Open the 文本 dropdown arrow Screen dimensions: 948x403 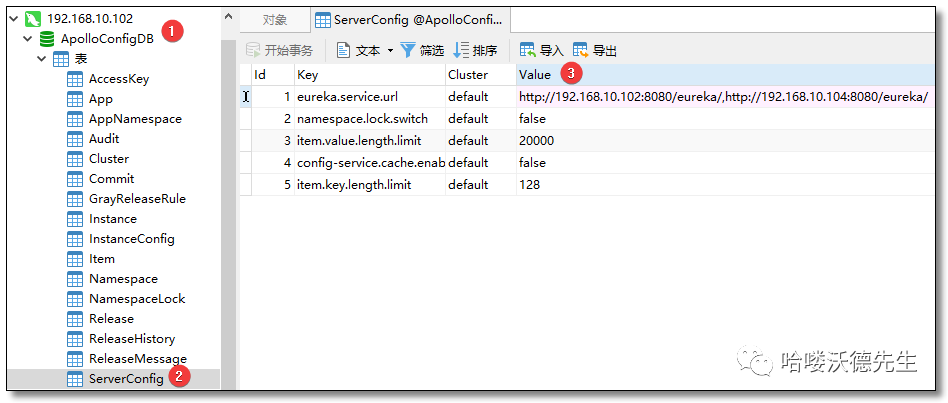[390, 50]
